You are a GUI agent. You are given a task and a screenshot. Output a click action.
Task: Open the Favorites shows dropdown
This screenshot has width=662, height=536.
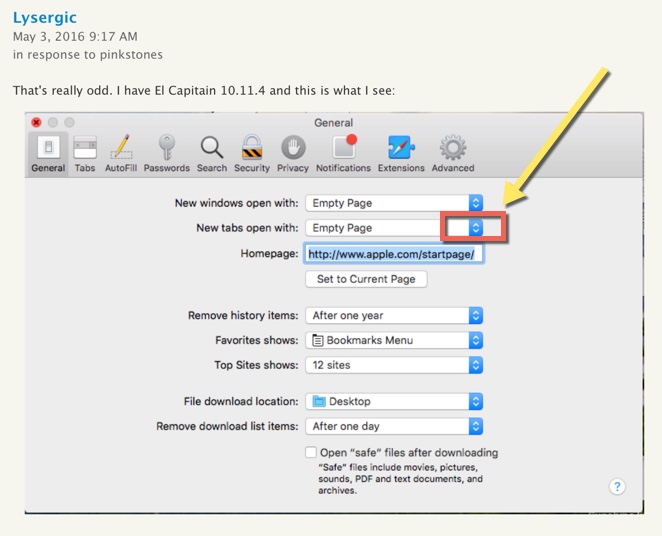pos(394,340)
